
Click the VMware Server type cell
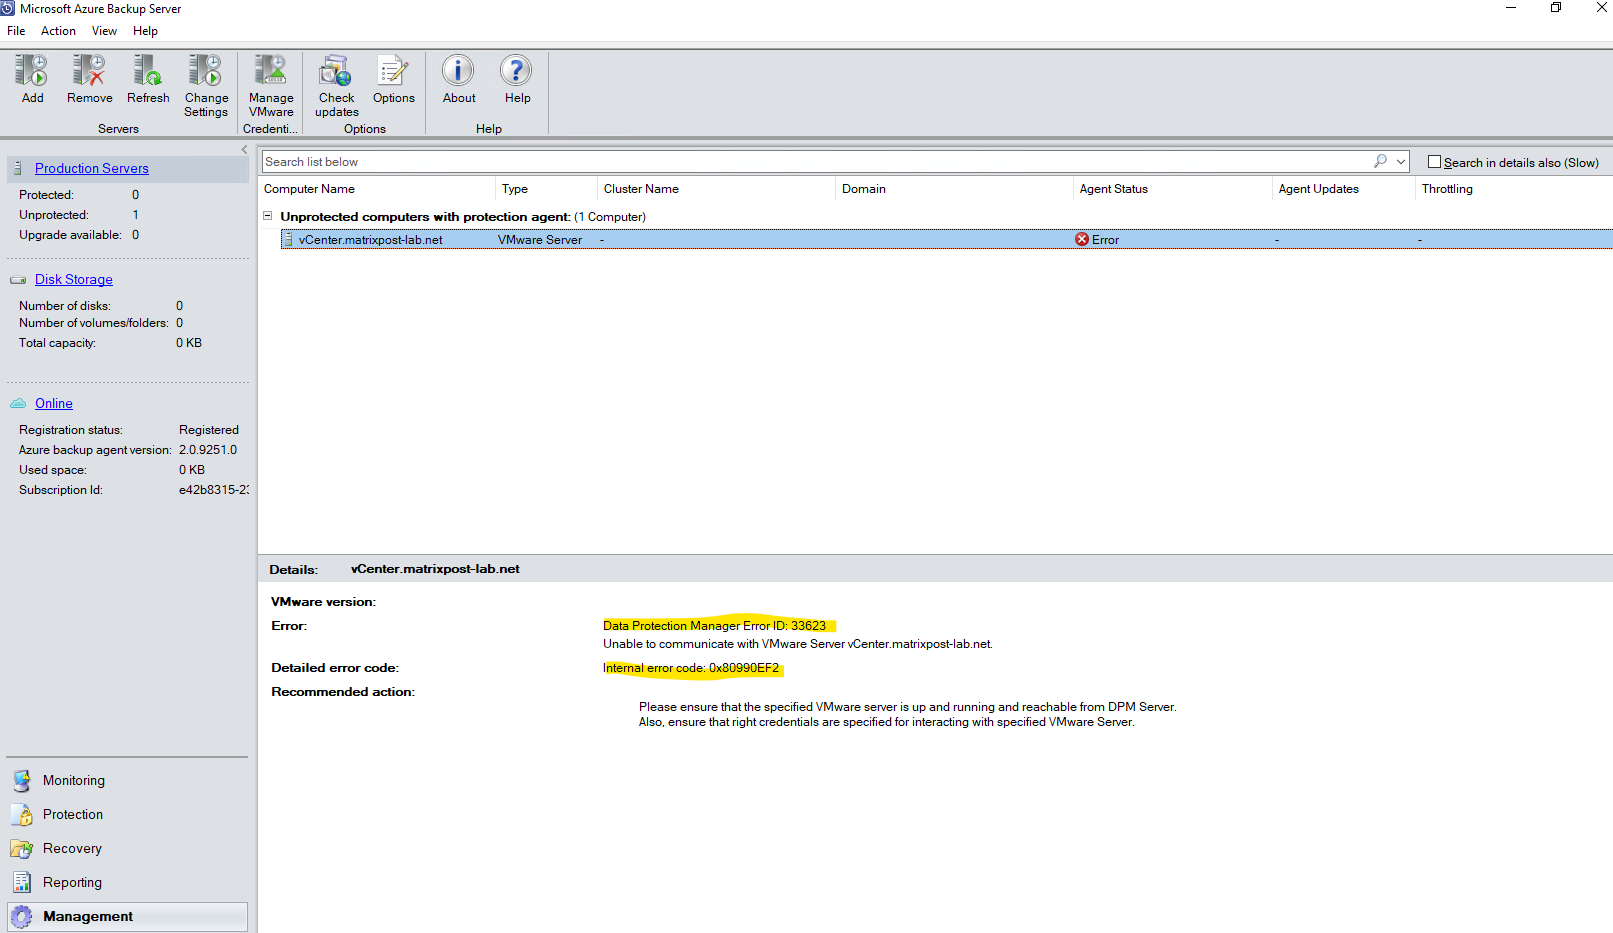pos(540,240)
